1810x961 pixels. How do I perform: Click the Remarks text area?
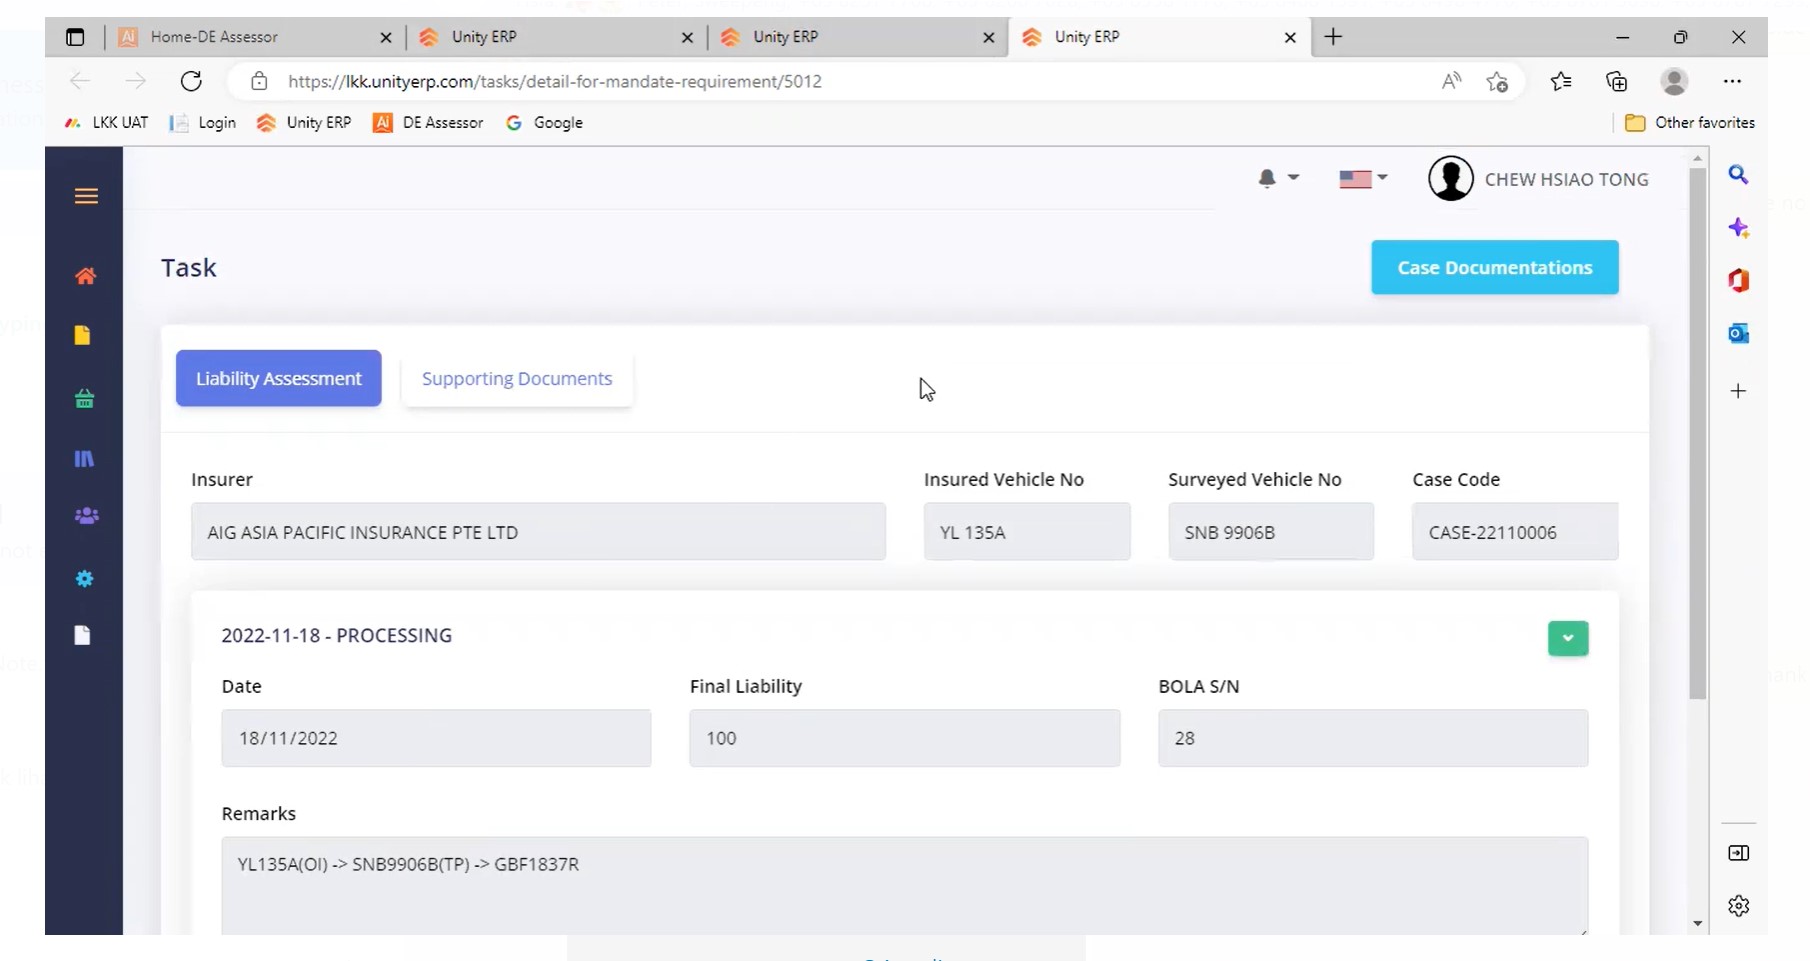tap(904, 885)
